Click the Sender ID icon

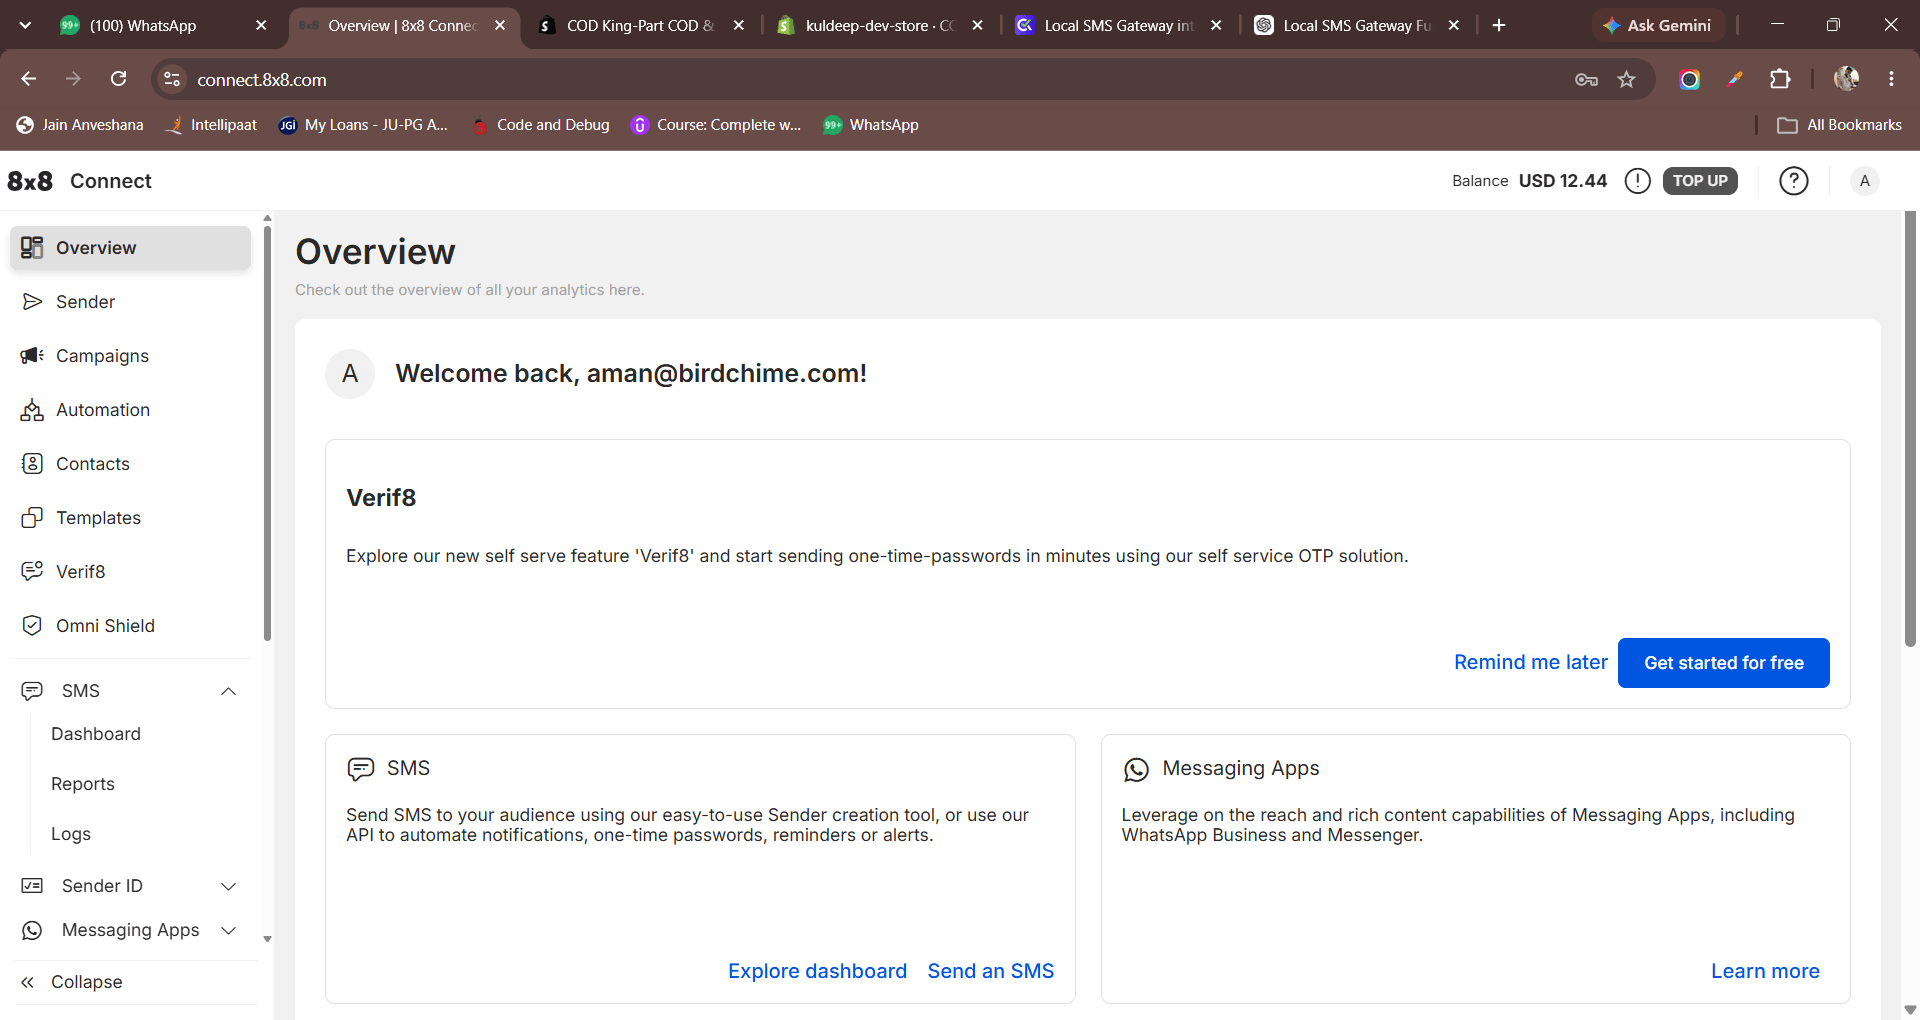[32, 886]
